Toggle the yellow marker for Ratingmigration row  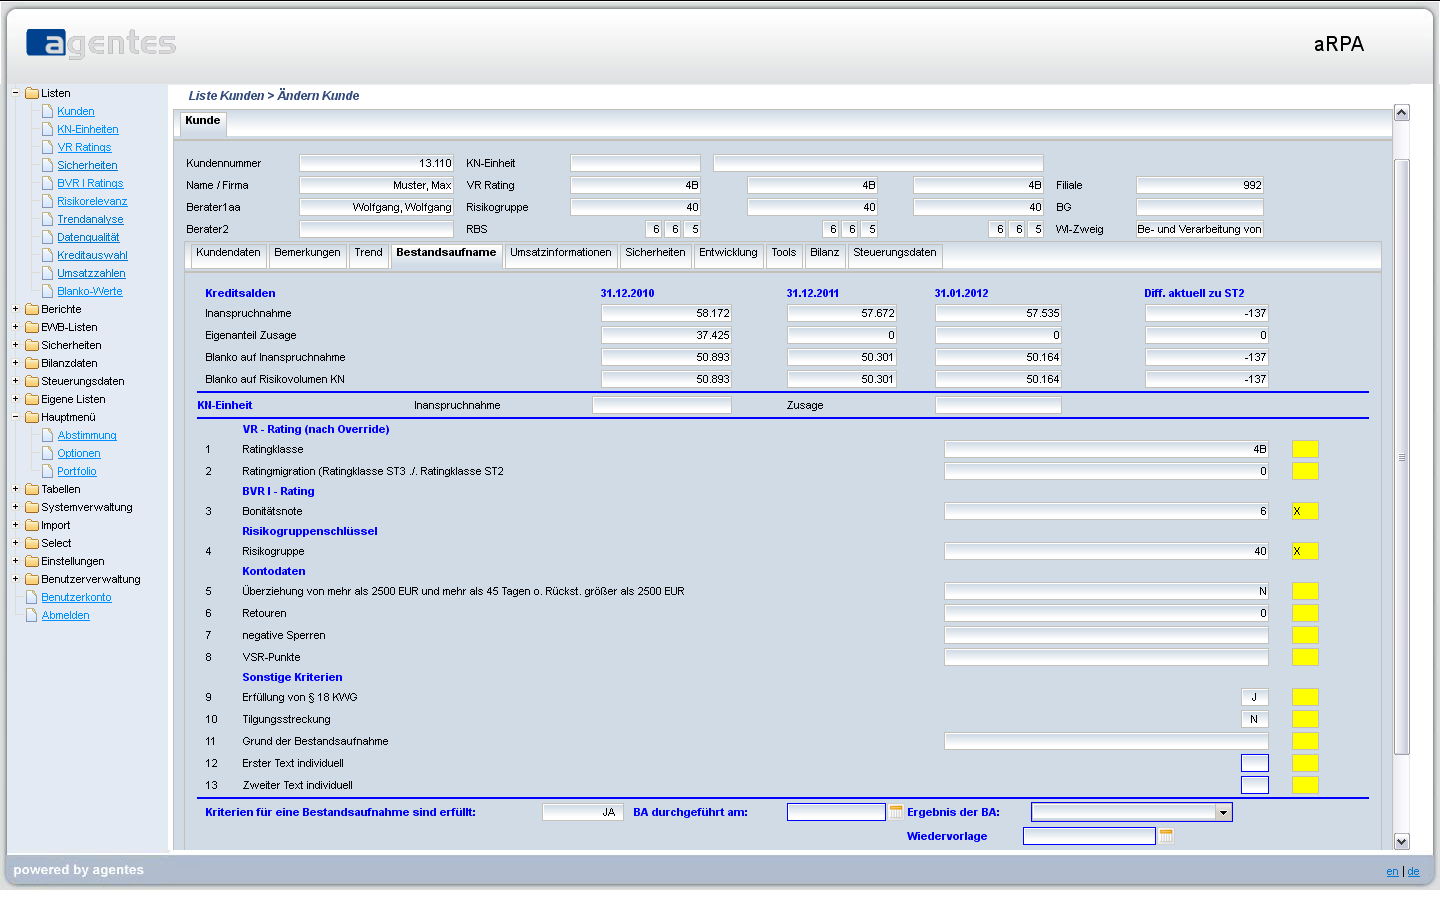(1305, 471)
